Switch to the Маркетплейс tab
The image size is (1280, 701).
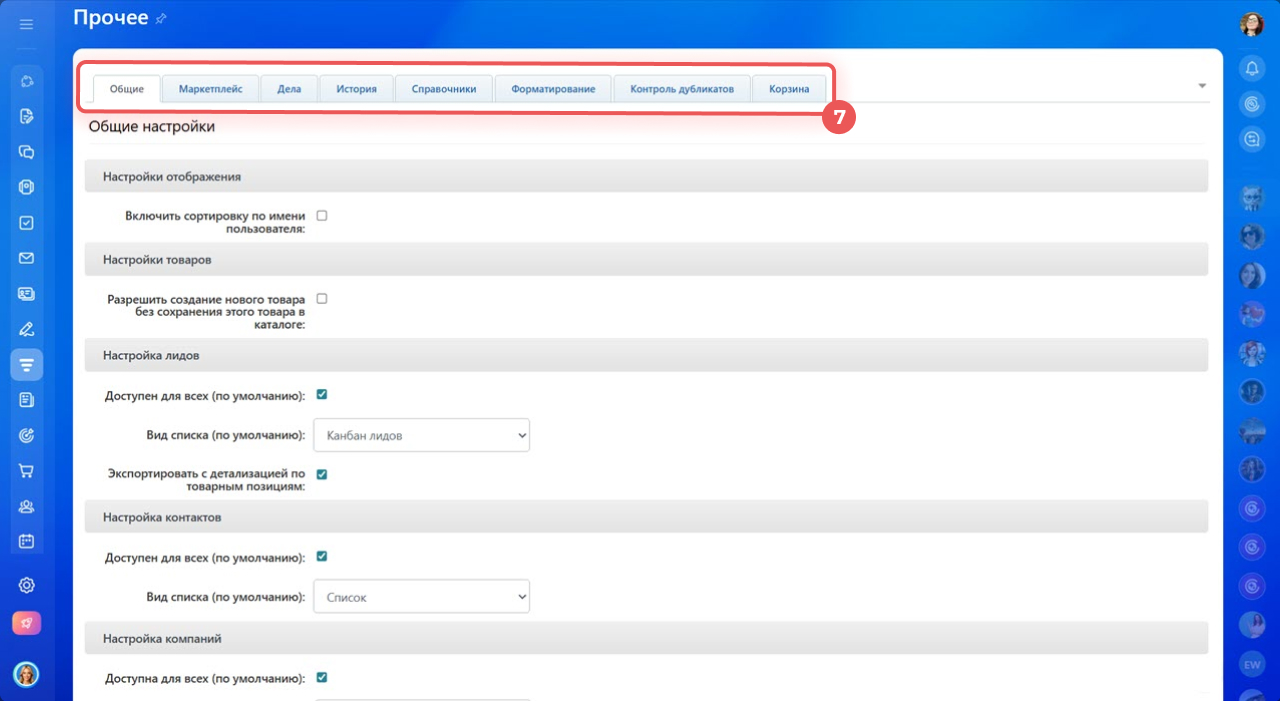210,89
